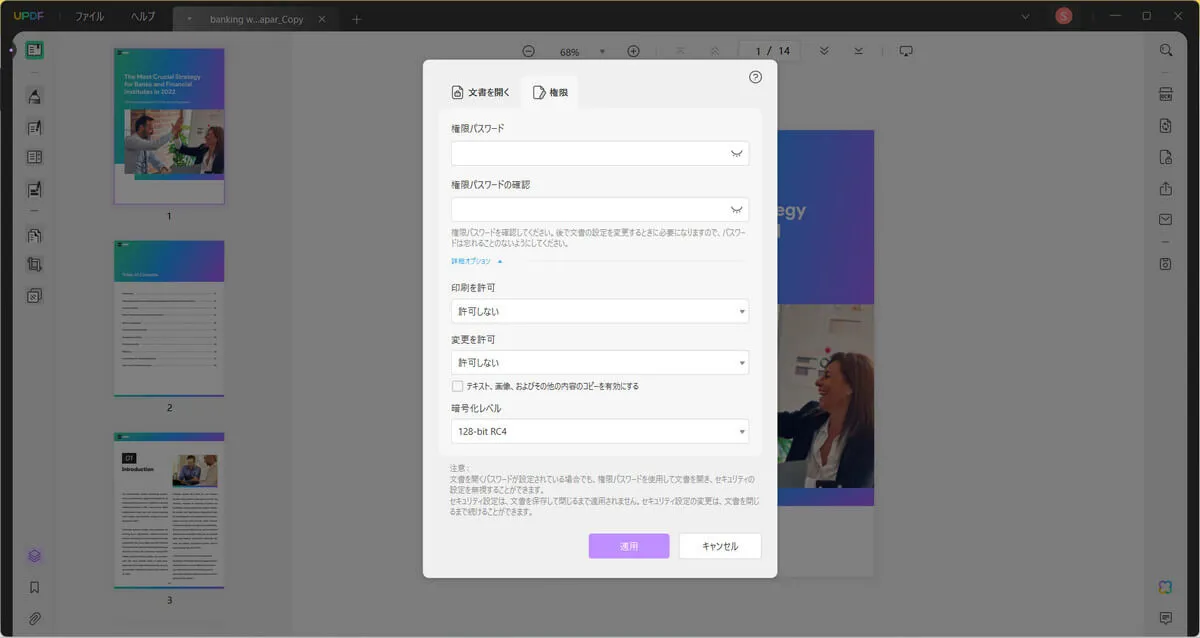Click the UPDF logo in title bar
This screenshot has width=1200, height=638.
[x=28, y=16]
